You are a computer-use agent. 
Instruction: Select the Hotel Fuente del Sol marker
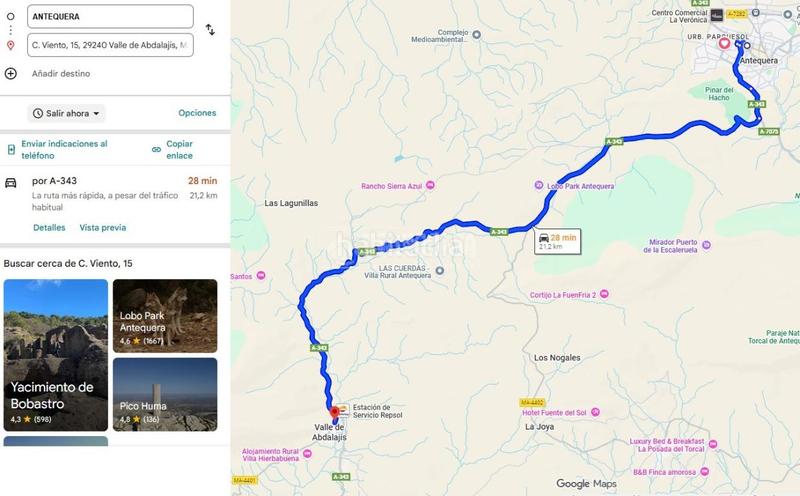(595, 412)
